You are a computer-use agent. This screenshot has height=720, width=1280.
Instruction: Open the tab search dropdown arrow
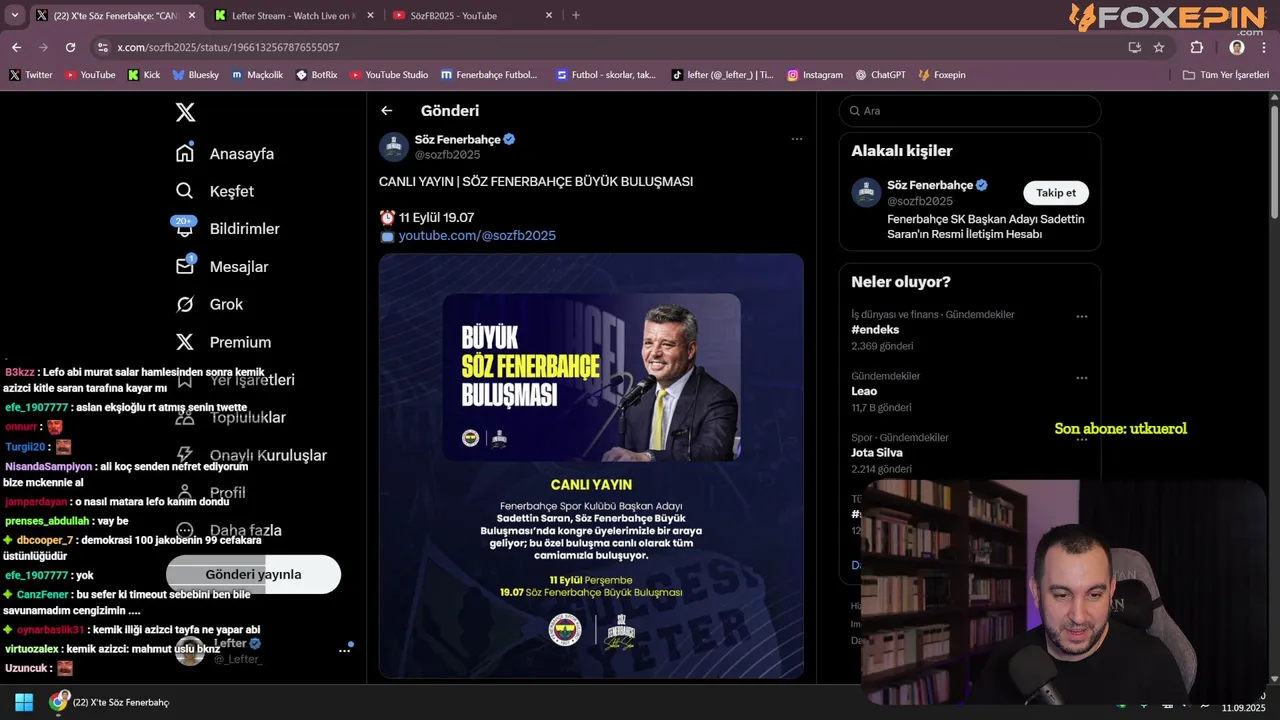coord(14,15)
